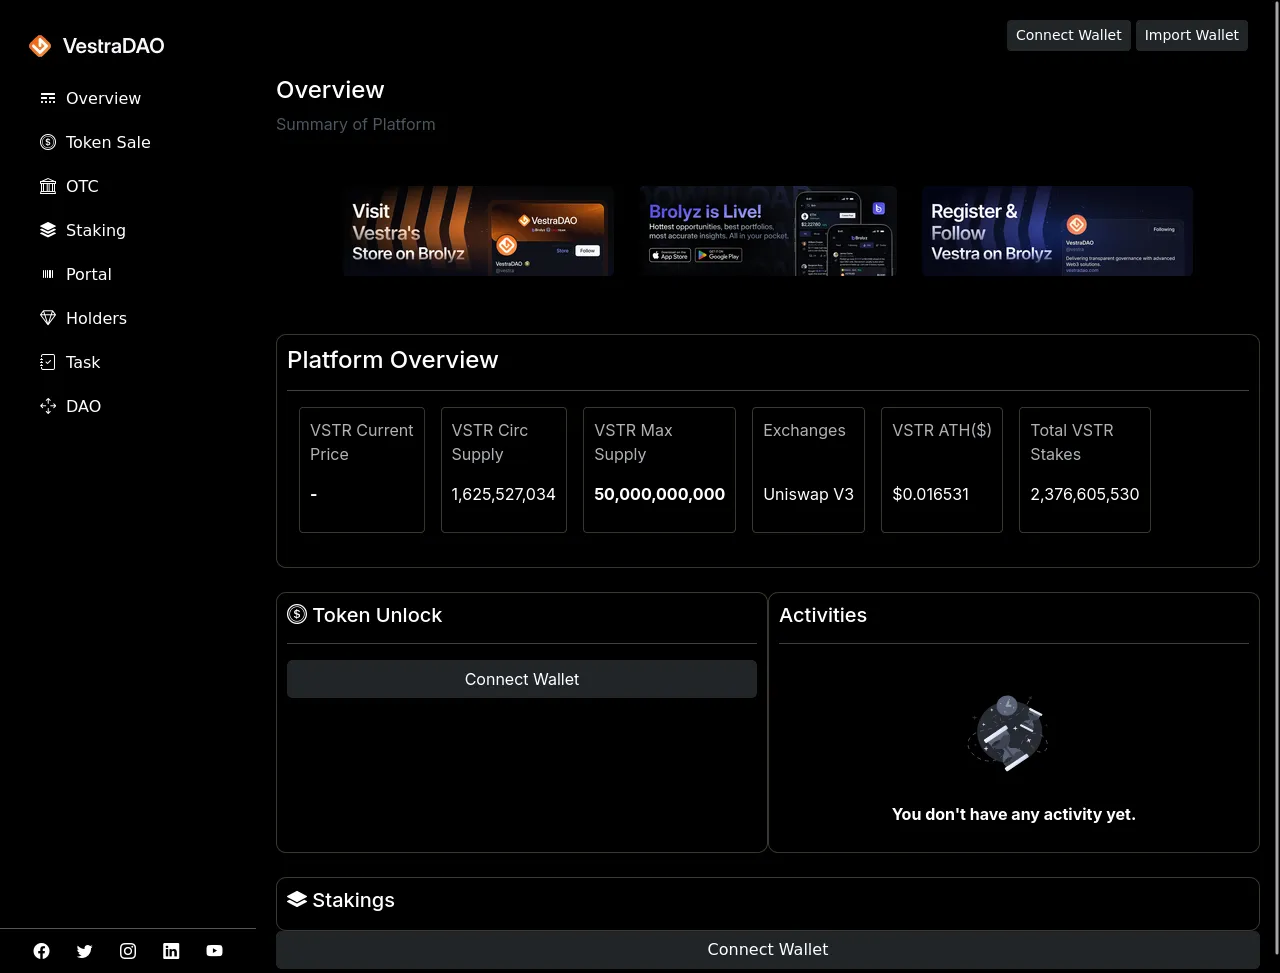Click the OTC bank icon

click(x=48, y=186)
